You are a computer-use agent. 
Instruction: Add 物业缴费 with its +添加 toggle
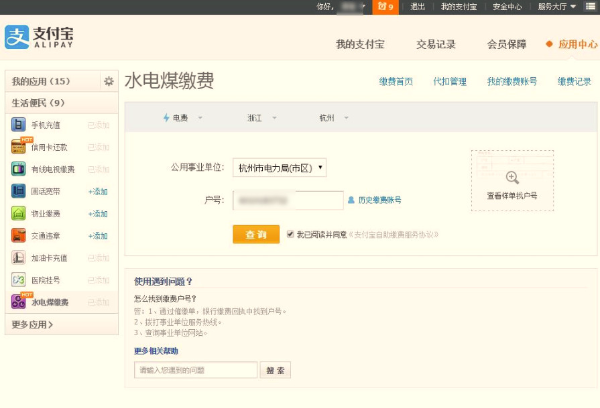98,213
